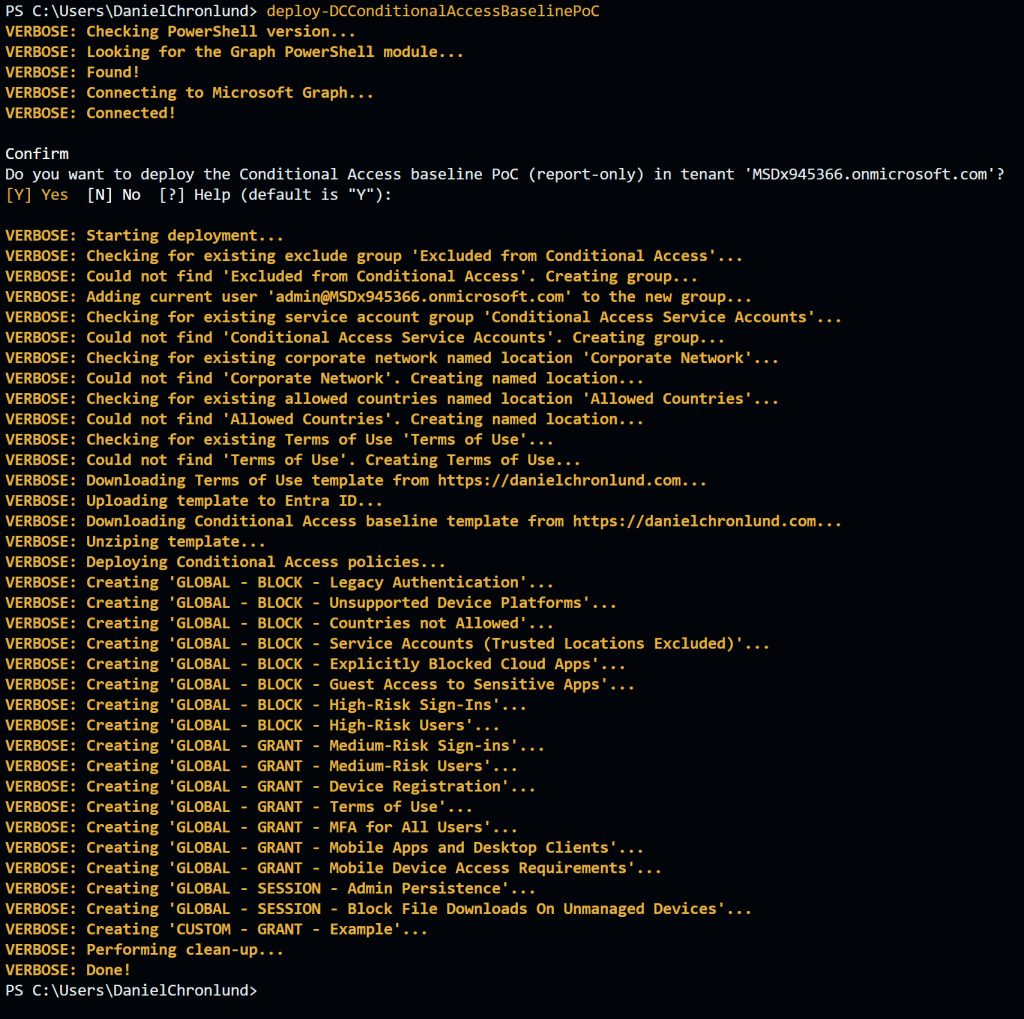Click the 'Connected!' verbose message
The height and width of the screenshot is (1019, 1024).
tap(130, 113)
